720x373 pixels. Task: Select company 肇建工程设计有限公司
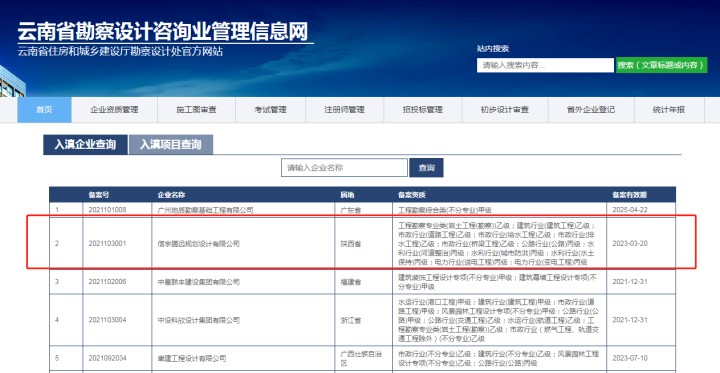[191, 358]
